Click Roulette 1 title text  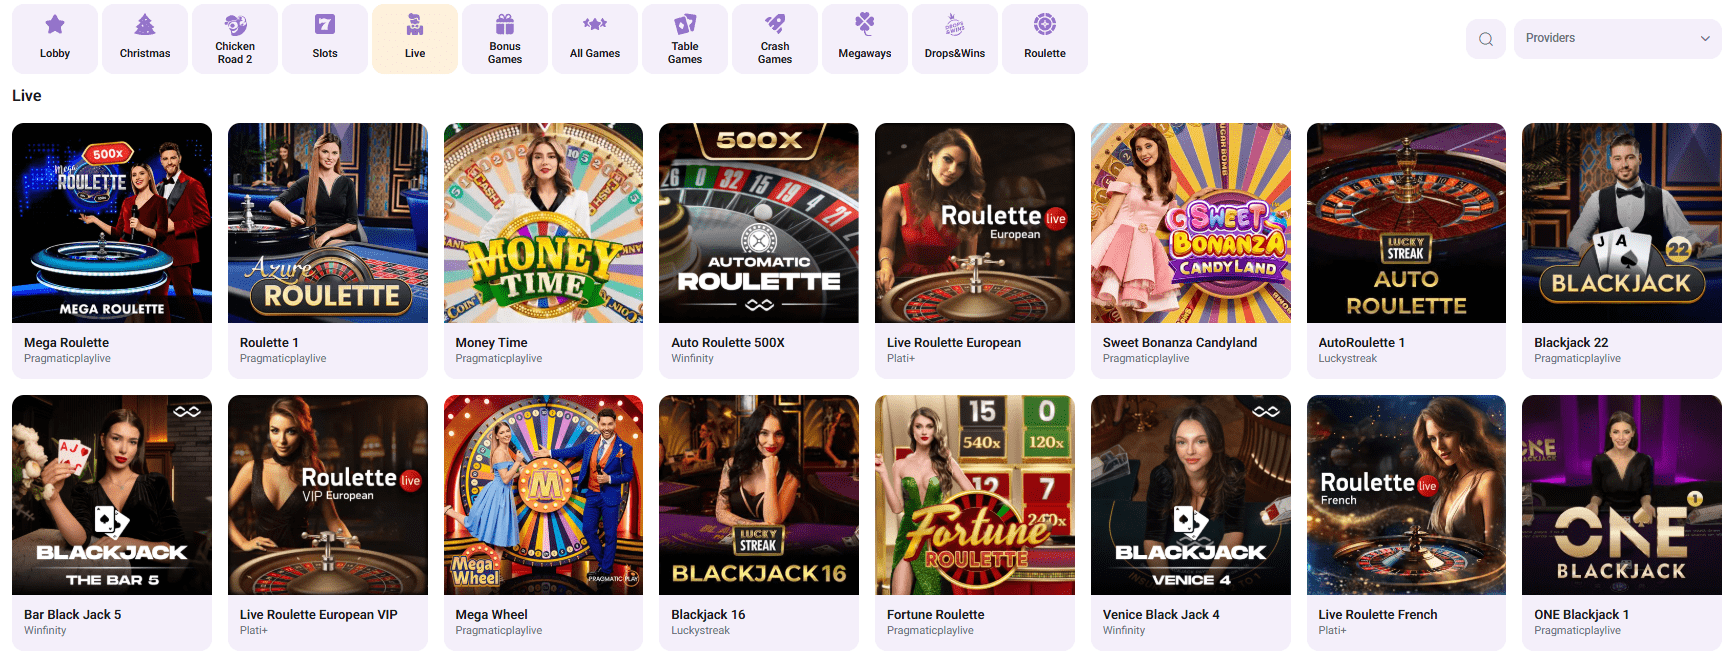(x=269, y=343)
